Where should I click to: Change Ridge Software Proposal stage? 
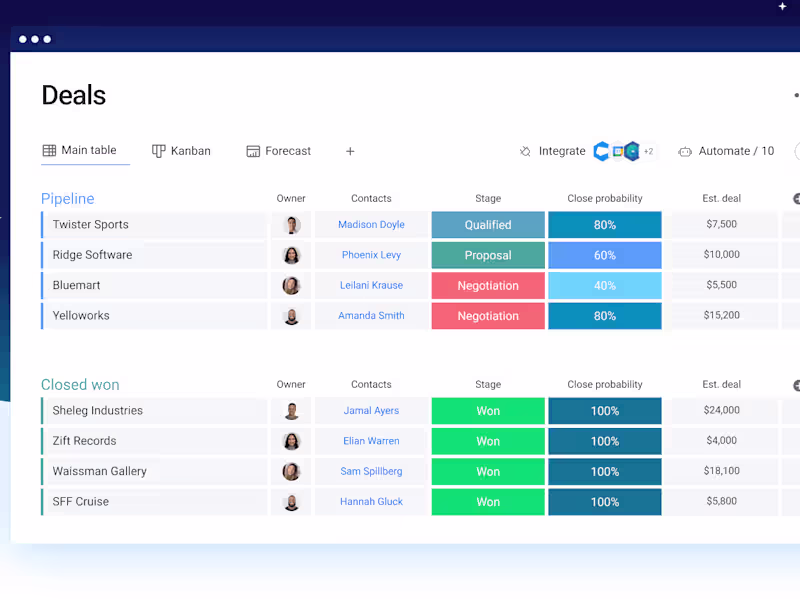click(488, 255)
